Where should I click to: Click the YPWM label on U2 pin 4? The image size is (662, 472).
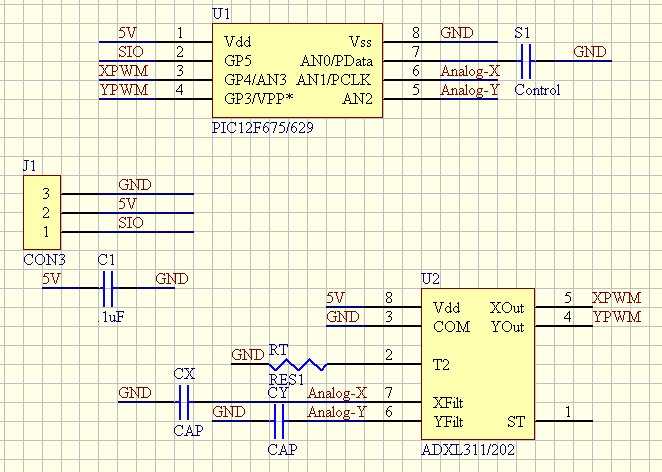[617, 317]
